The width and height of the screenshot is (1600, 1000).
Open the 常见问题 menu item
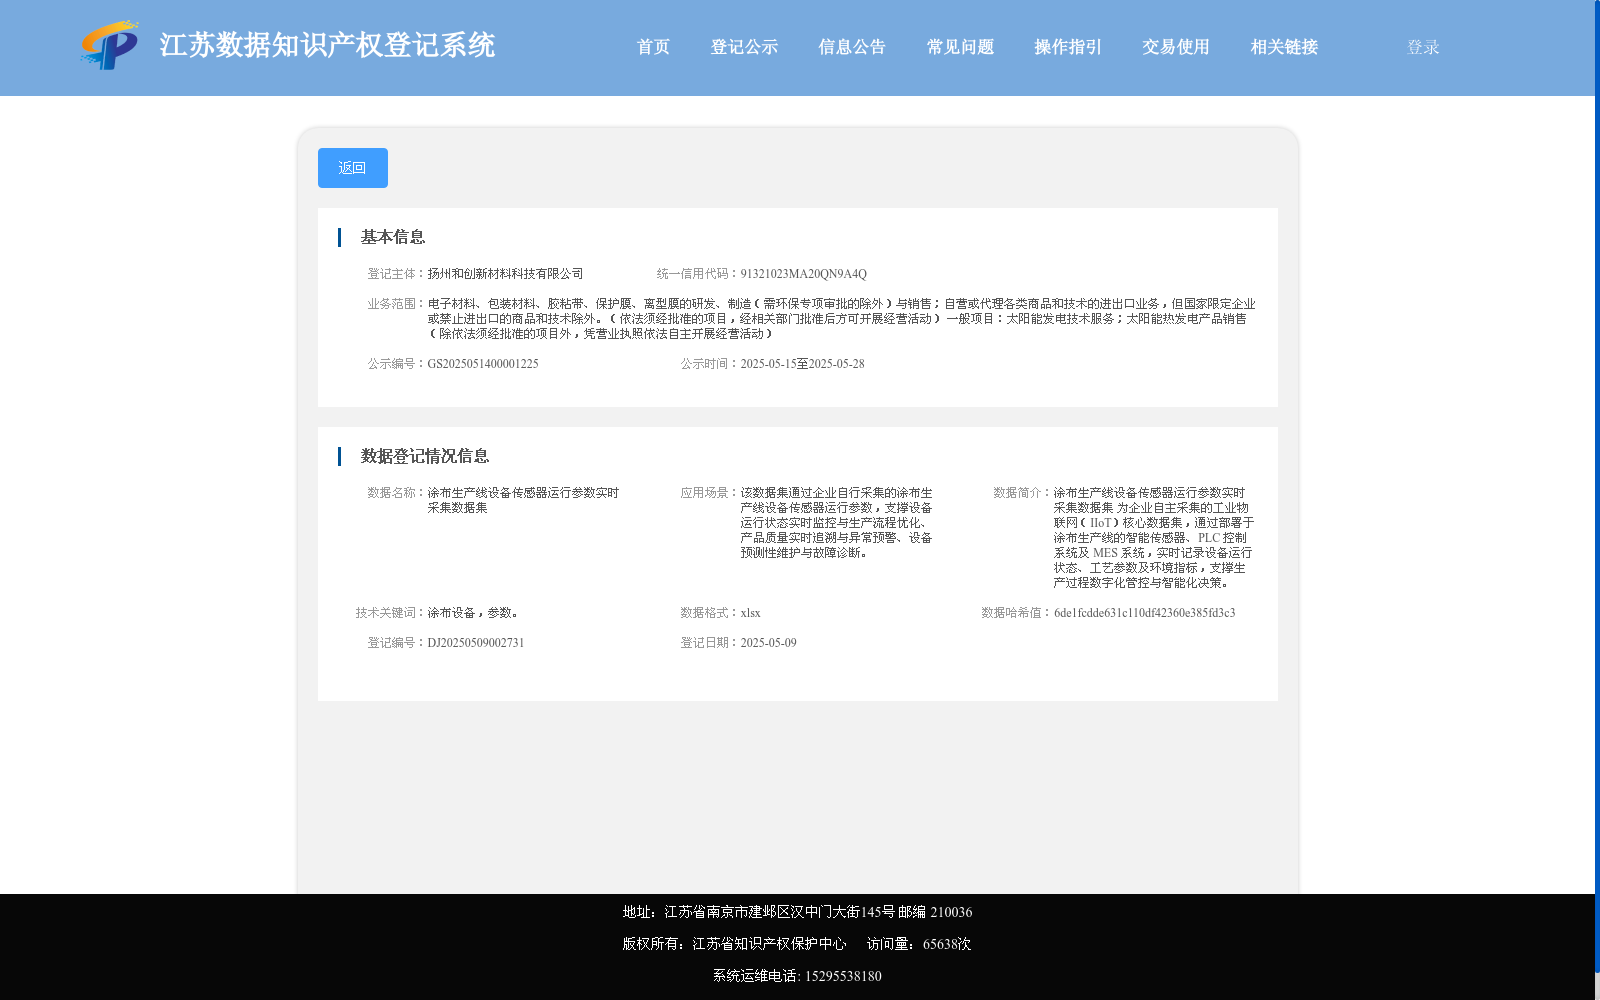click(960, 47)
